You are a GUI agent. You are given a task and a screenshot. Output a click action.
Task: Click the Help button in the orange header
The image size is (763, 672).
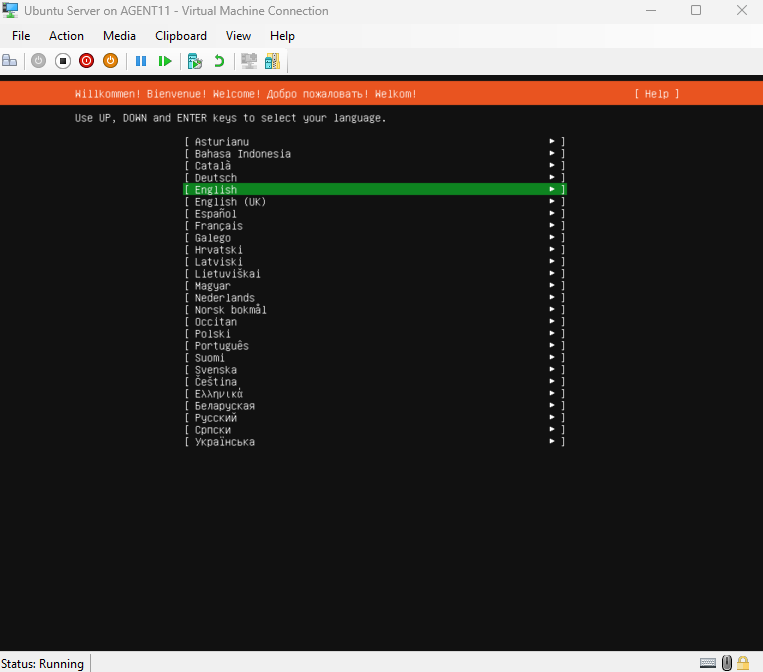(x=656, y=94)
